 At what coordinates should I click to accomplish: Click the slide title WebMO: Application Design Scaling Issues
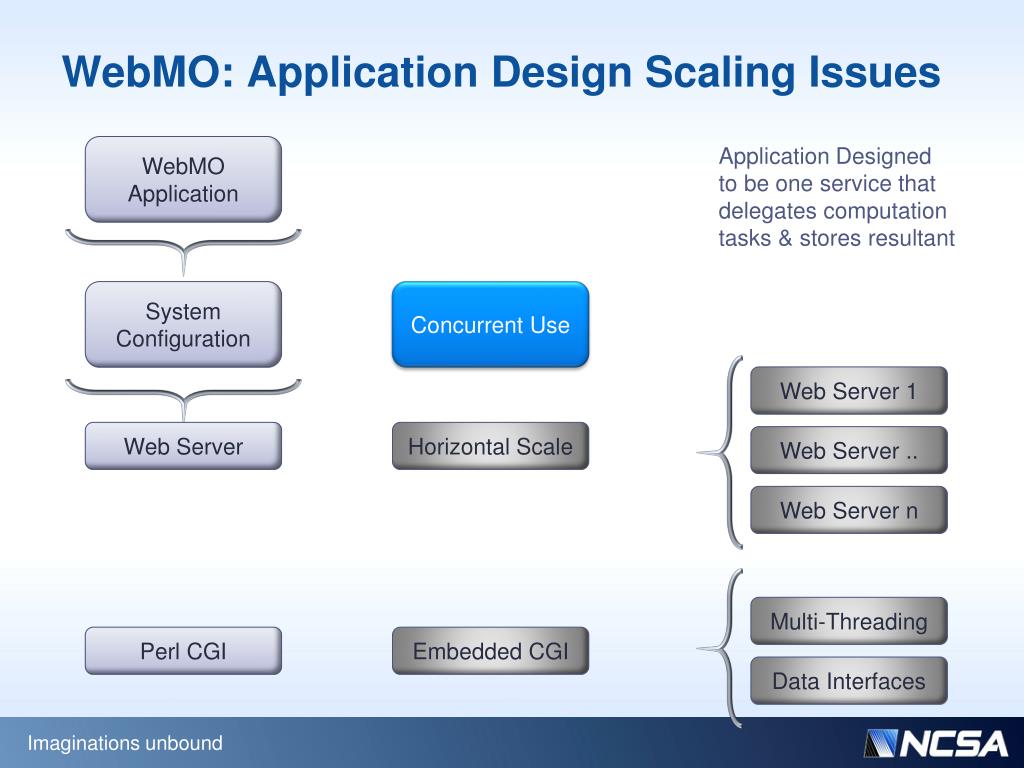[x=501, y=72]
